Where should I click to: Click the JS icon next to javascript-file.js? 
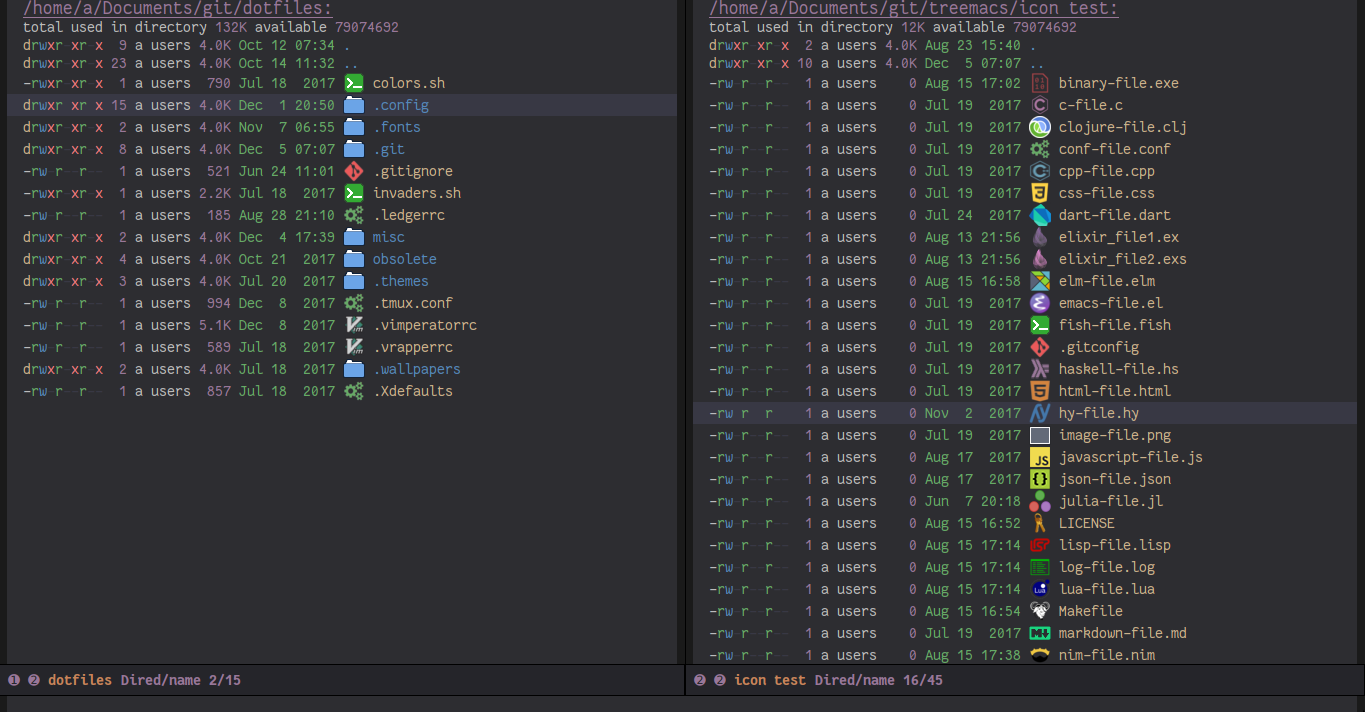coord(1039,457)
